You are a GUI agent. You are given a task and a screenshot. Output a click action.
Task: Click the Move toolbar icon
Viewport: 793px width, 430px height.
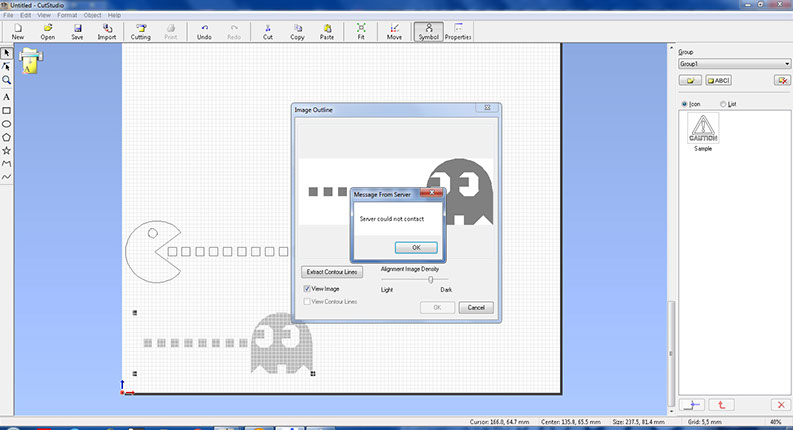tap(394, 31)
